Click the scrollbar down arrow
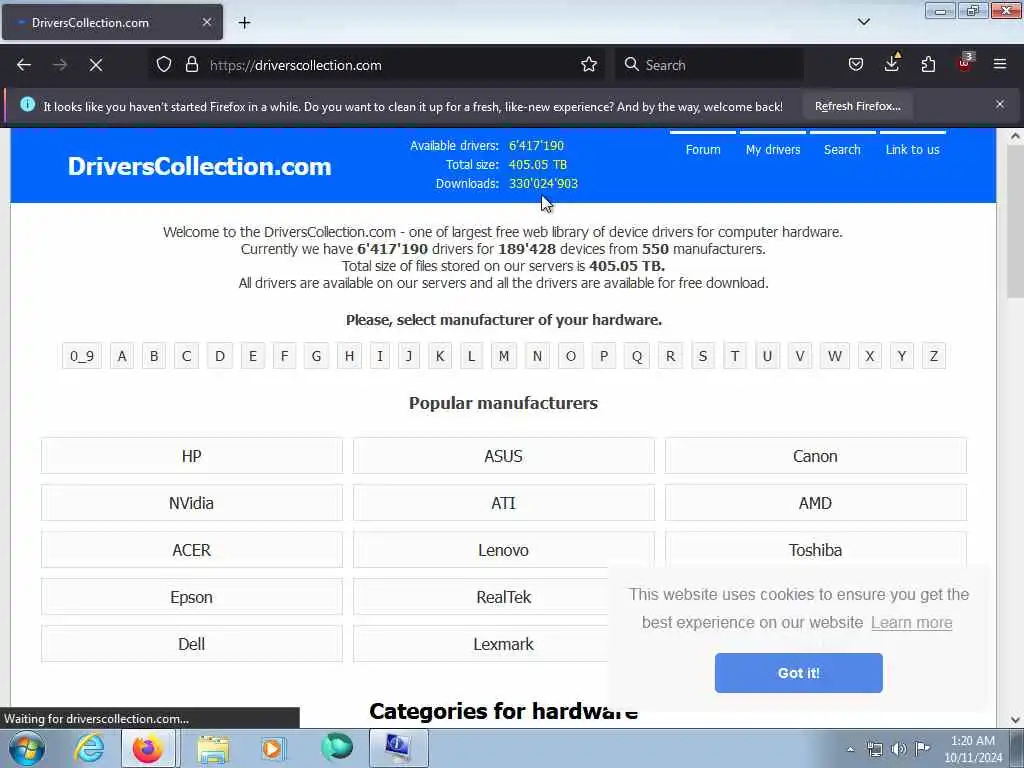Image resolution: width=1024 pixels, height=768 pixels. coord(1015,720)
